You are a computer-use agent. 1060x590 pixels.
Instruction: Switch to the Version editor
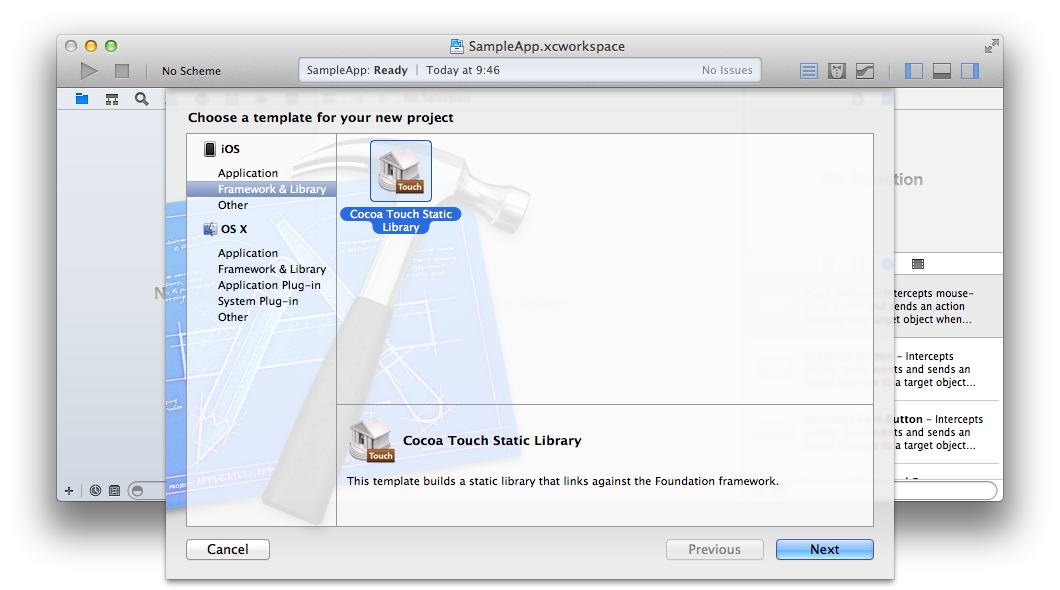[x=865, y=71]
